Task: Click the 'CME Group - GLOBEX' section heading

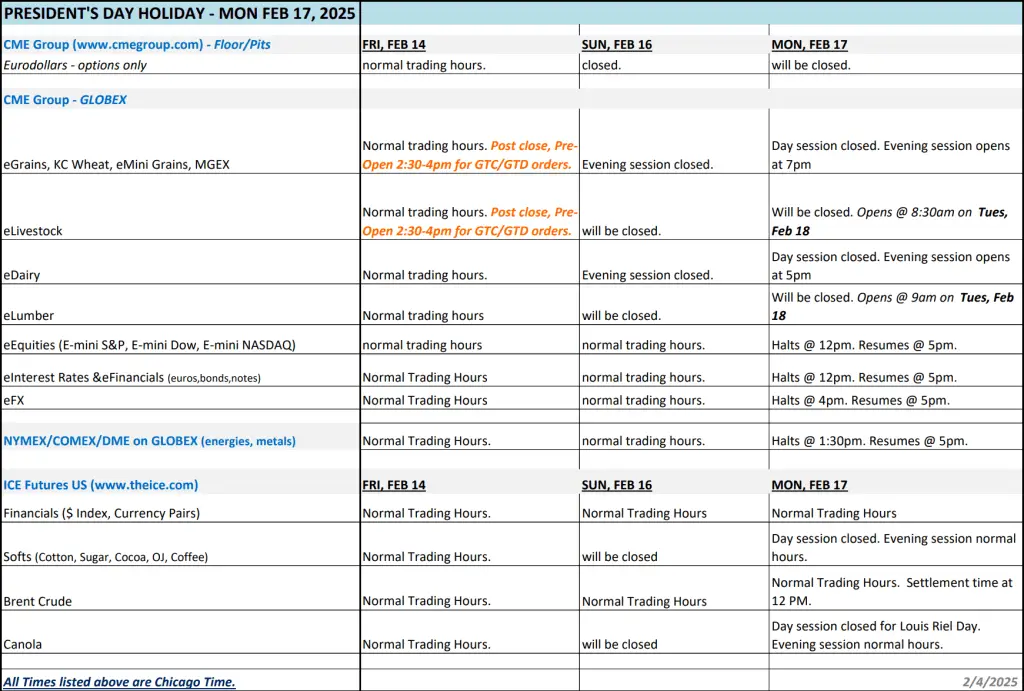Action: [x=65, y=100]
